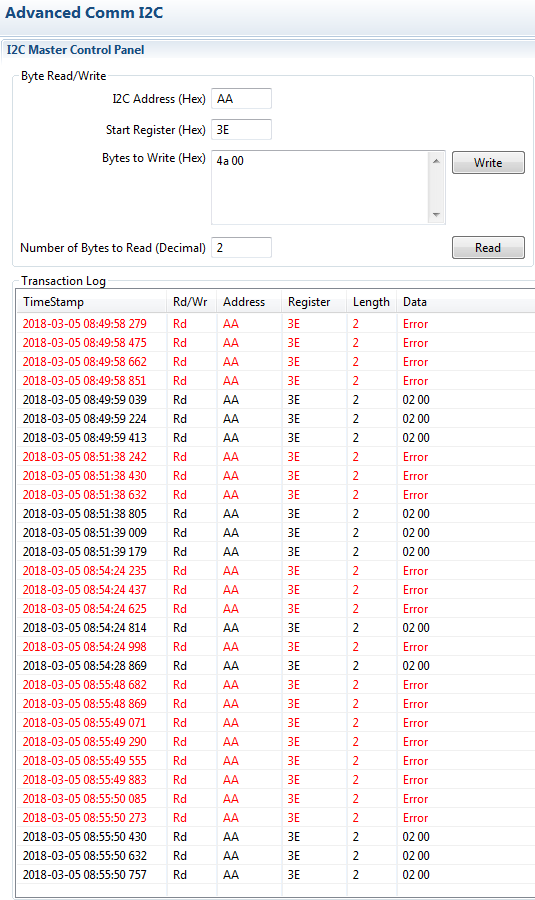The width and height of the screenshot is (535, 900).
Task: Select log row timestamped 08:49:59 039
Action: click(x=276, y=399)
